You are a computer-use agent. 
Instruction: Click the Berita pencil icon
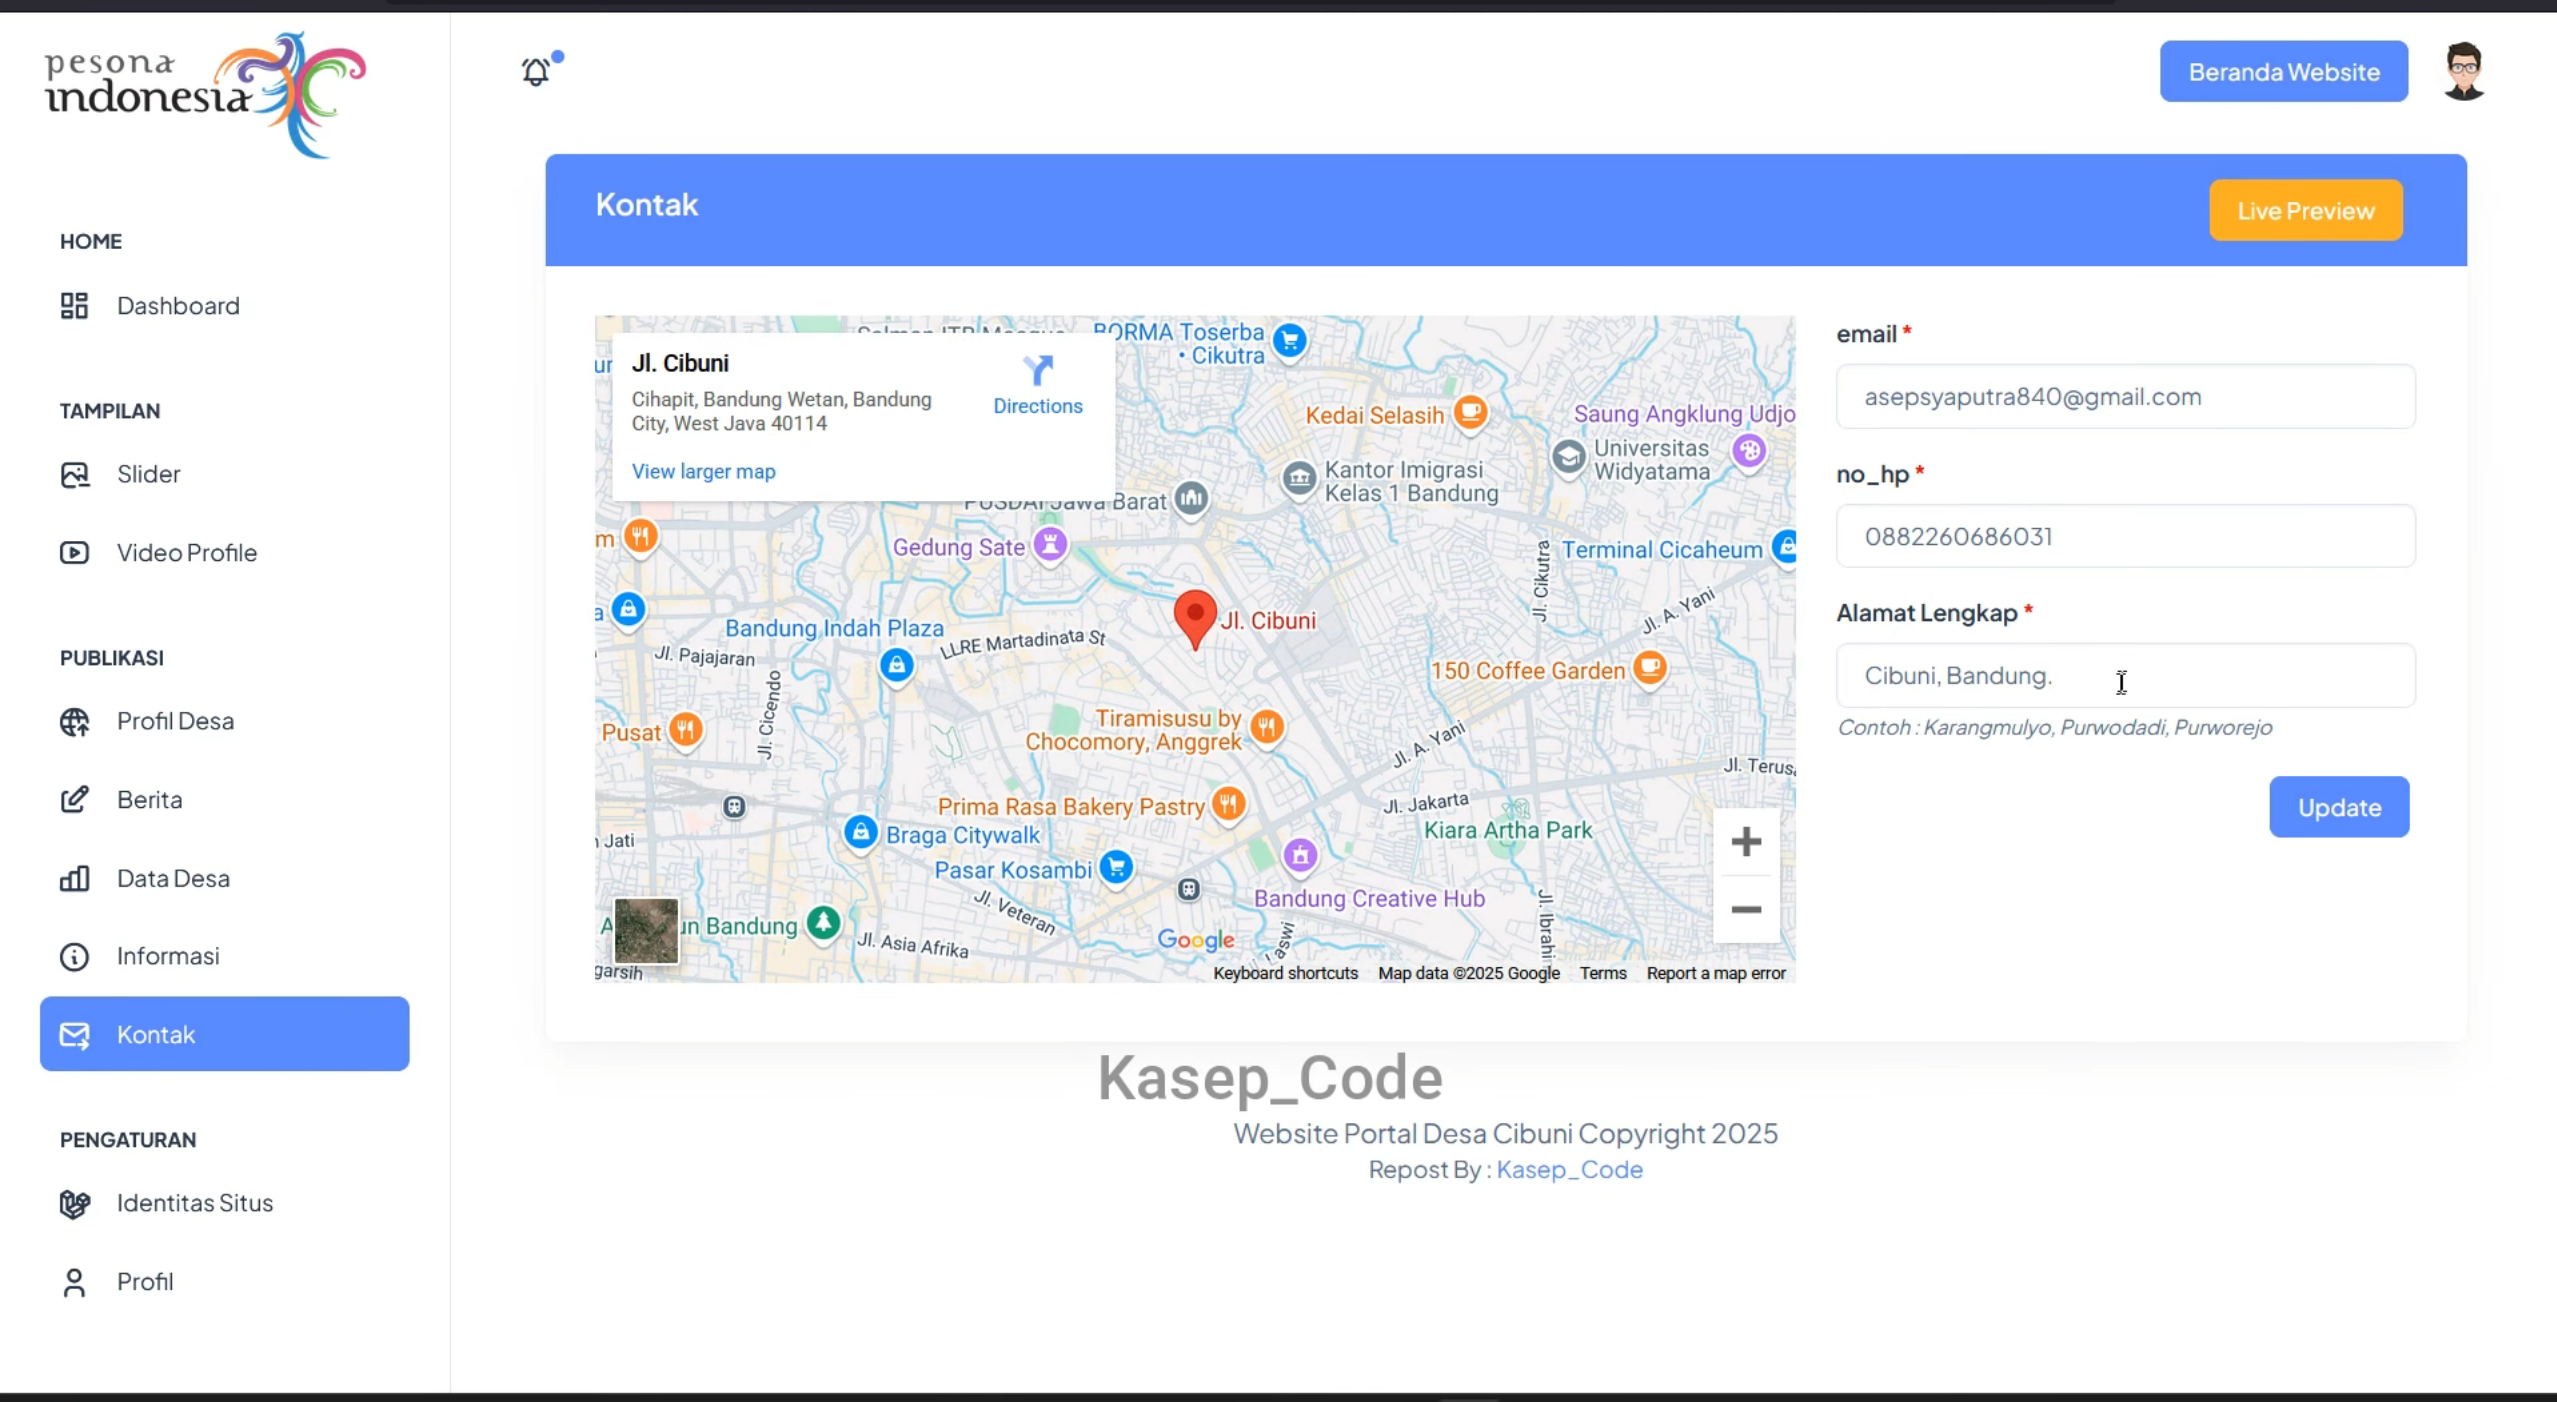[x=74, y=799]
